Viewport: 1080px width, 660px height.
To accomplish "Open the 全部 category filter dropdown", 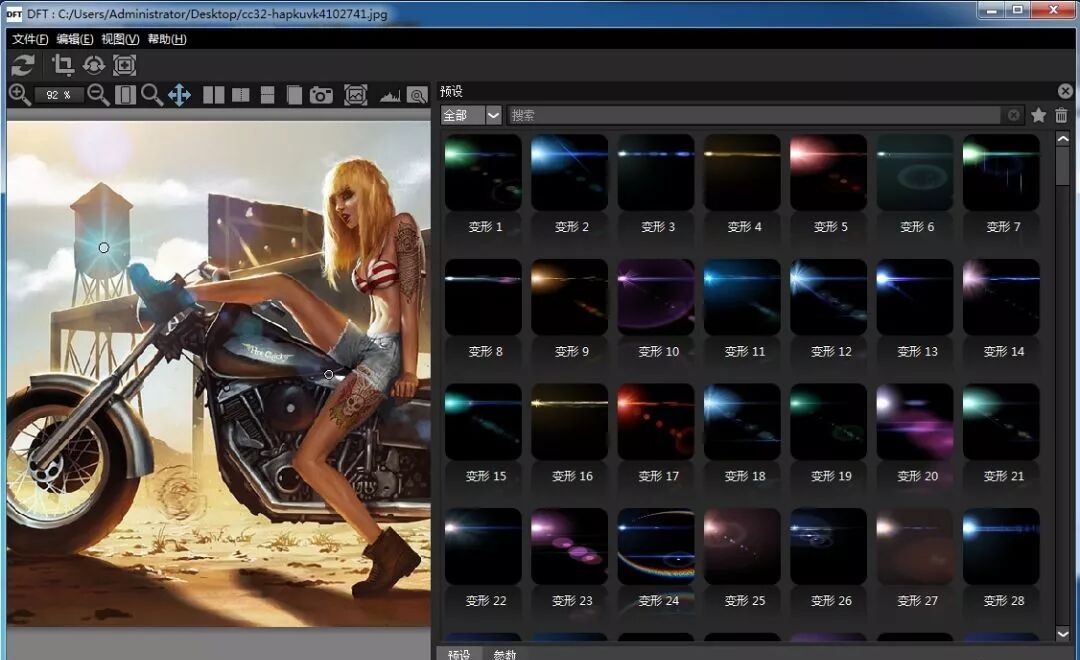I will click(x=470, y=114).
